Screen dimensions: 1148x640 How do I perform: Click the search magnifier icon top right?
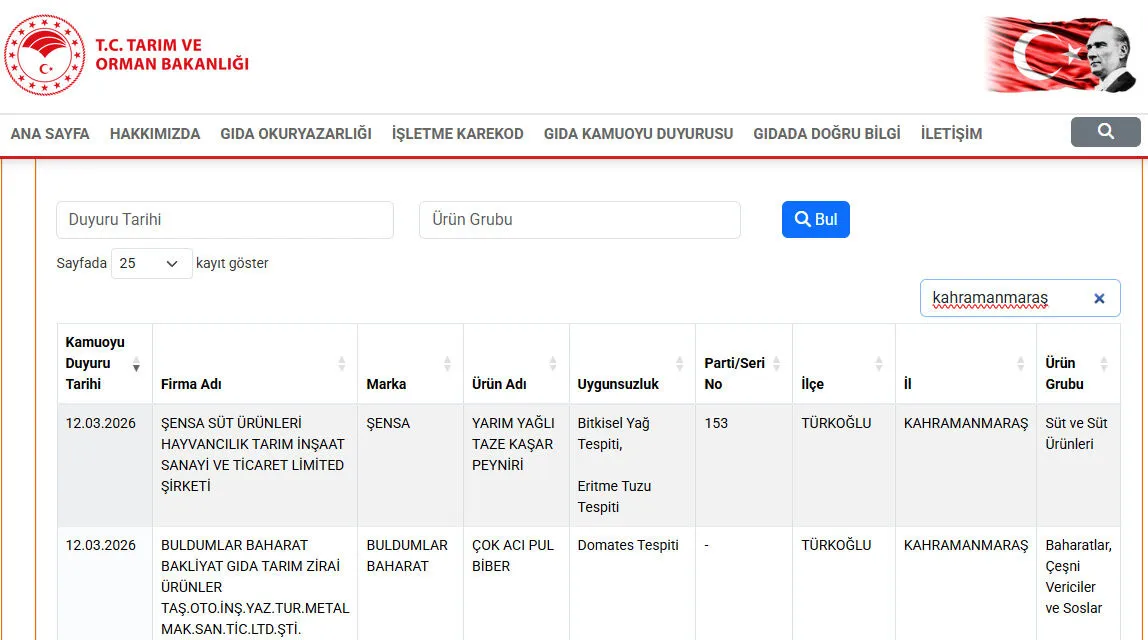point(1105,131)
